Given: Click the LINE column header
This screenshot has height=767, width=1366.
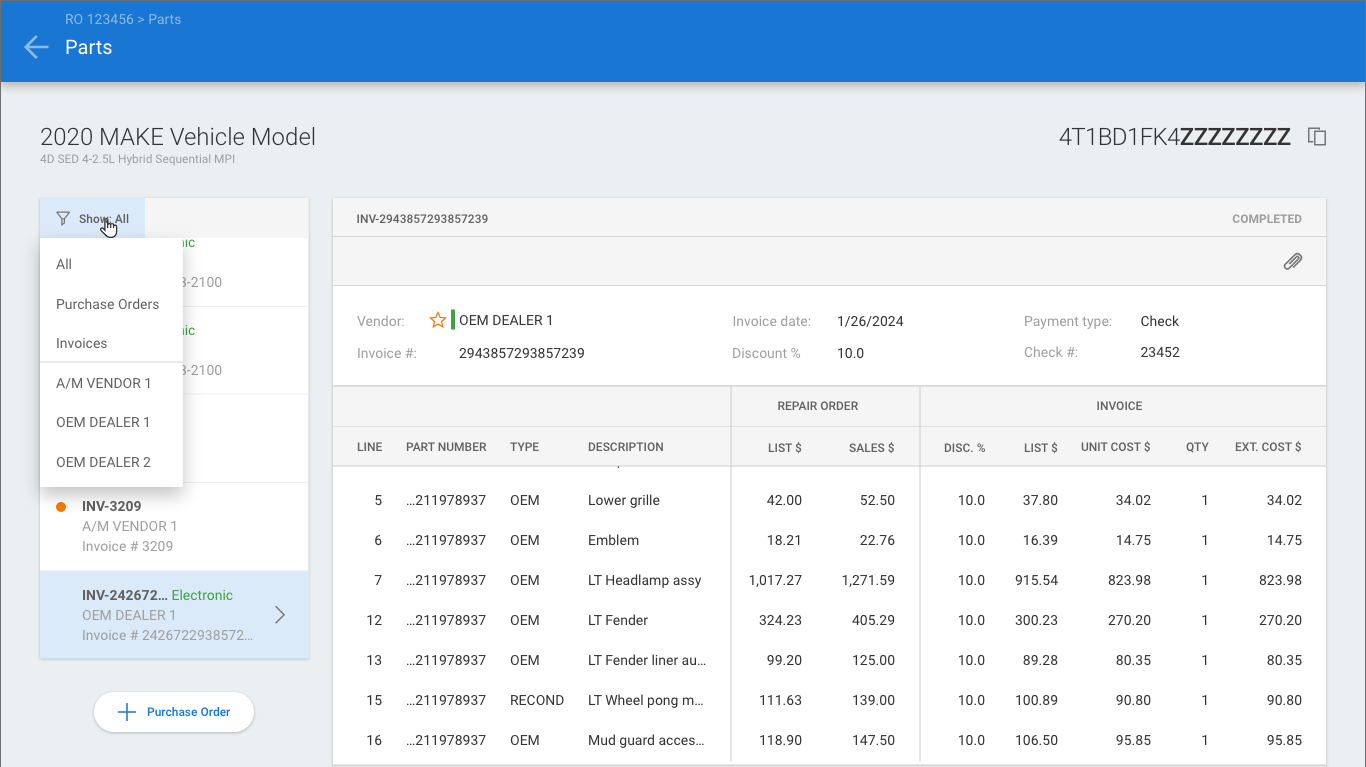Looking at the screenshot, I should (370, 447).
